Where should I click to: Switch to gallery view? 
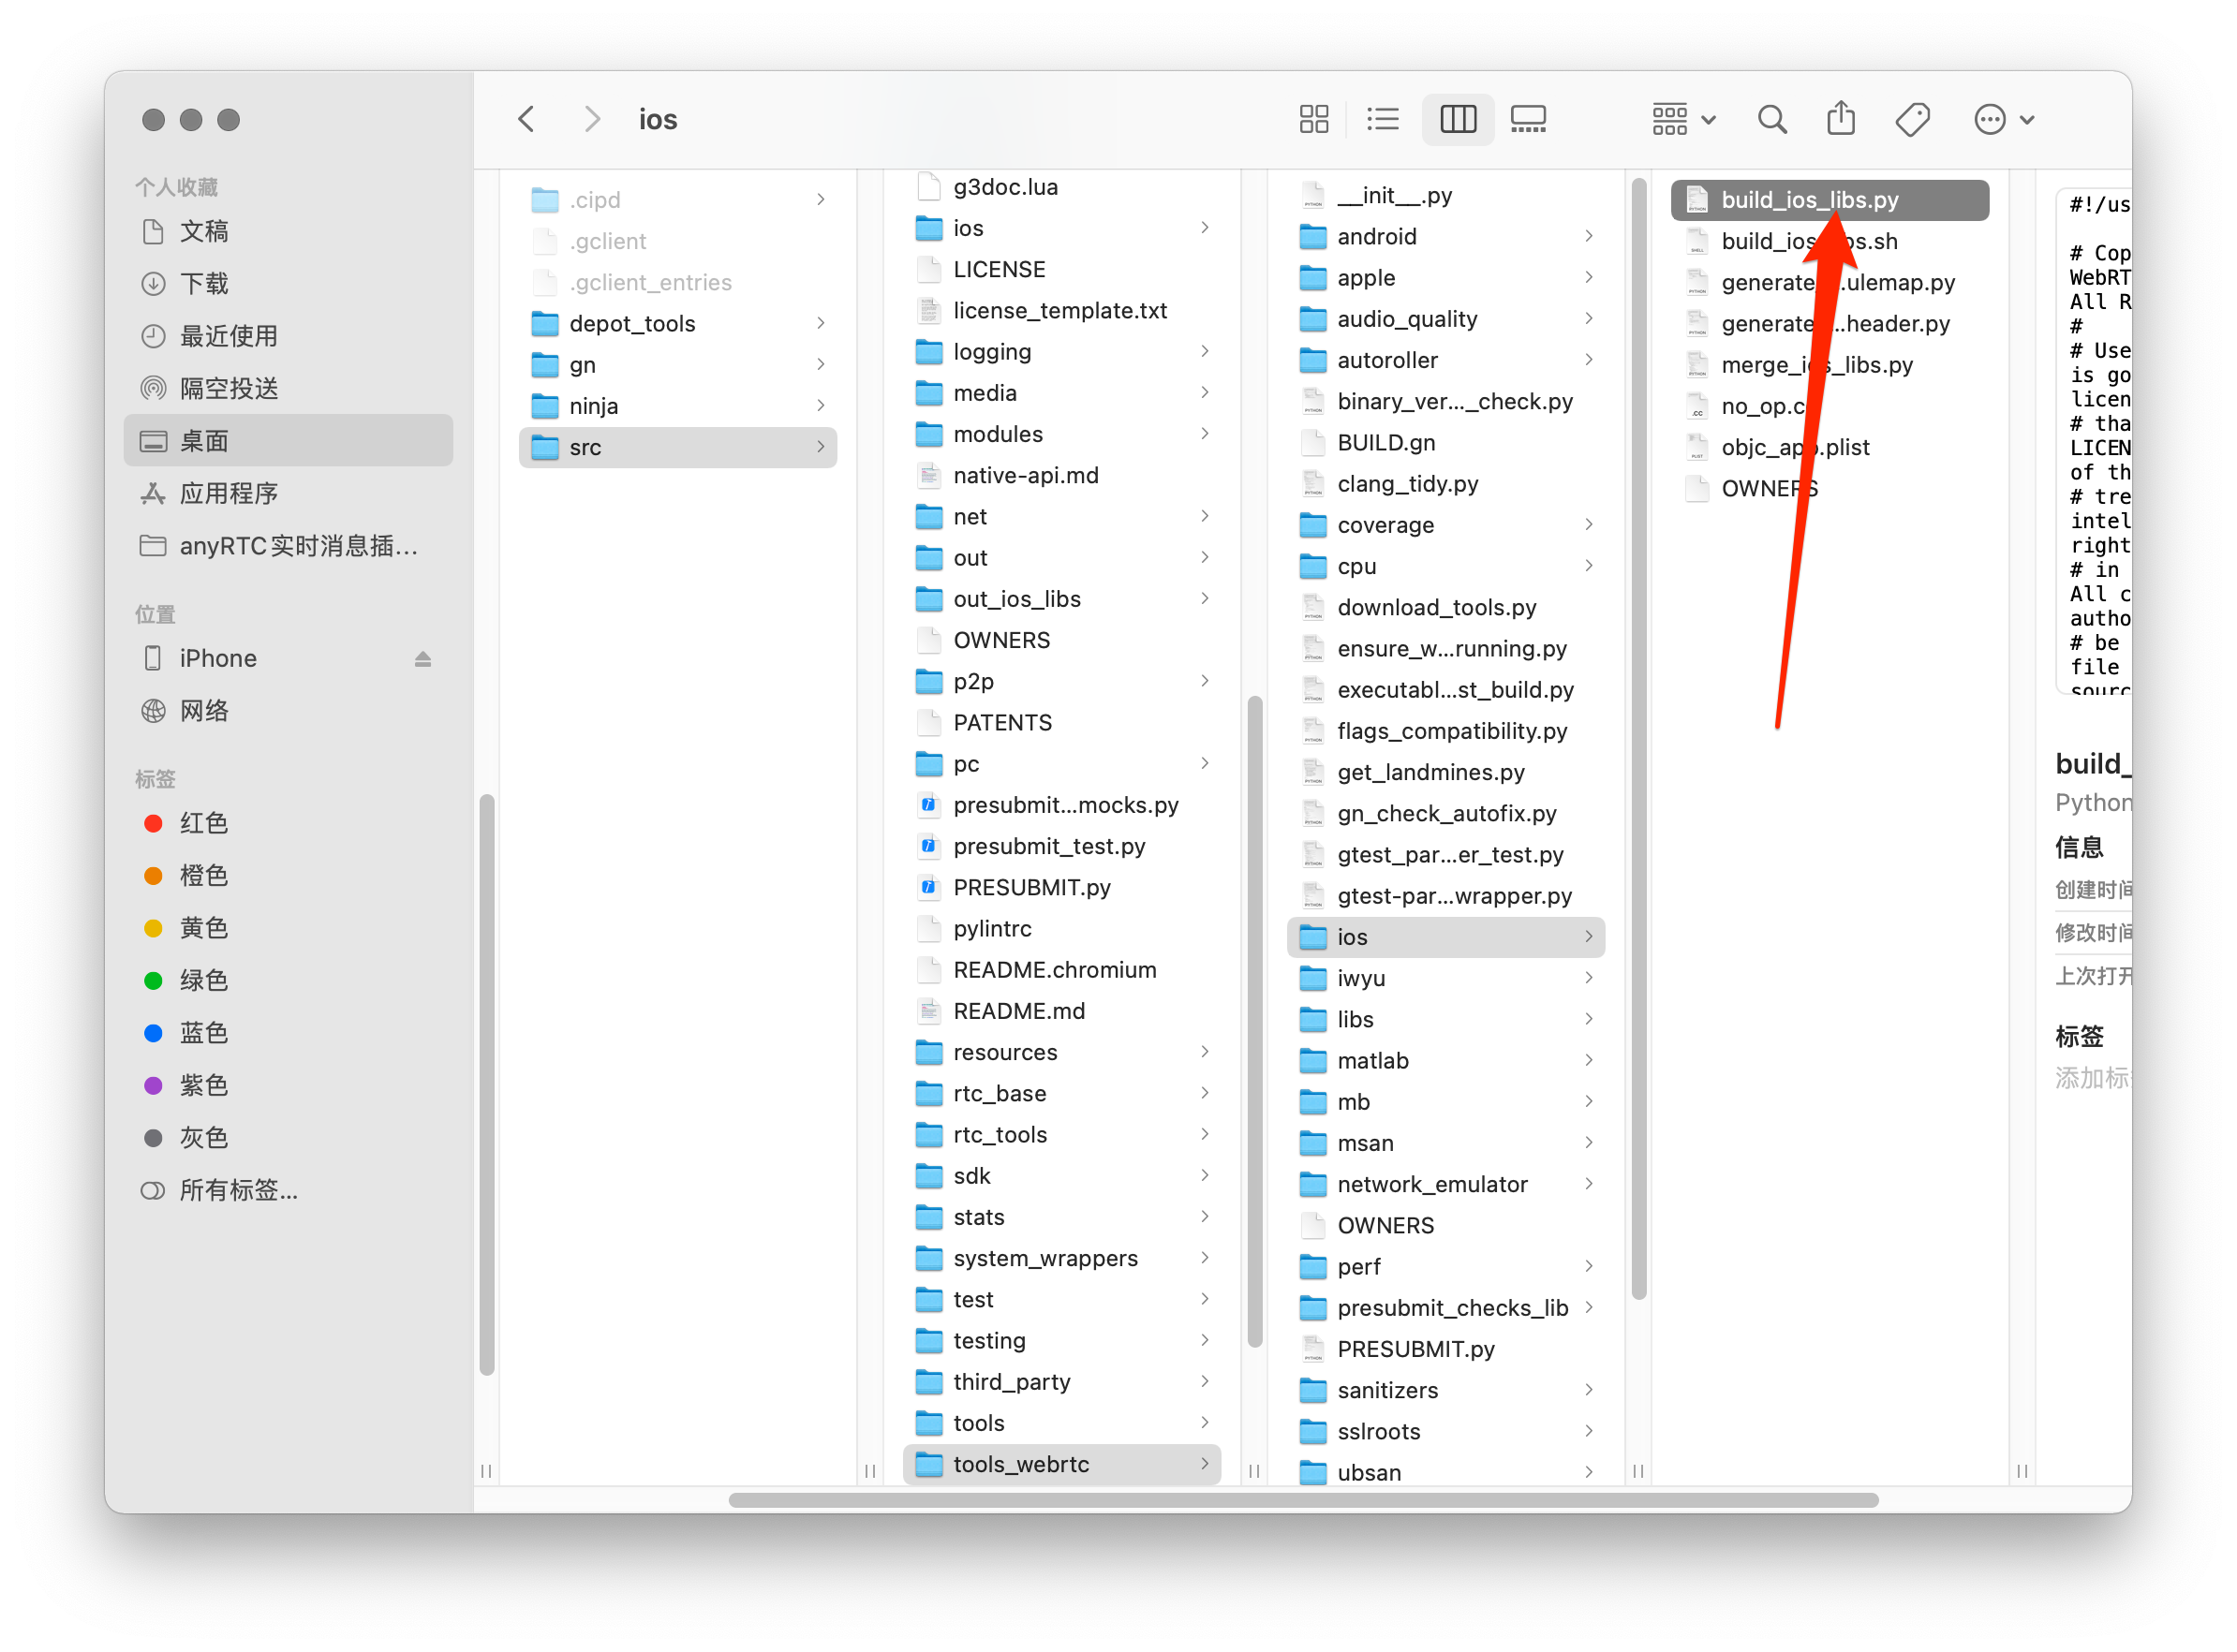tap(1528, 119)
